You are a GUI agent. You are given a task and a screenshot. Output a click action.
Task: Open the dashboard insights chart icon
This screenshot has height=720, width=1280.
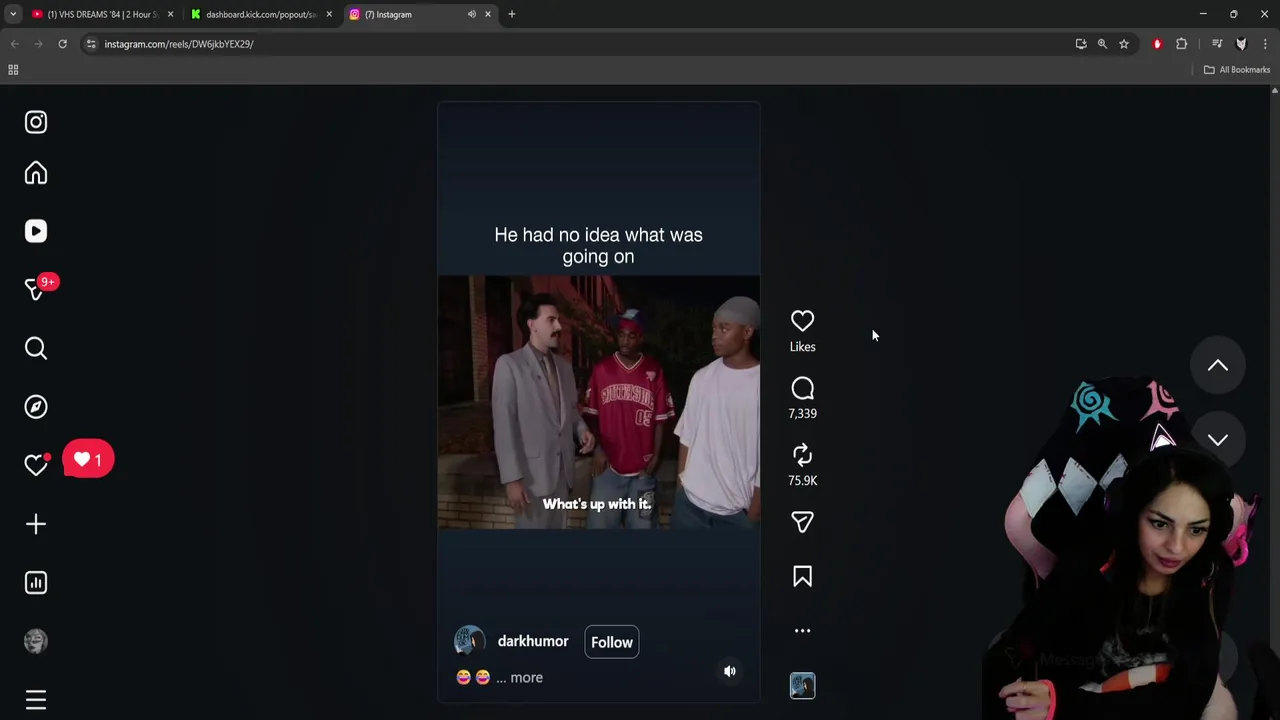point(36,582)
